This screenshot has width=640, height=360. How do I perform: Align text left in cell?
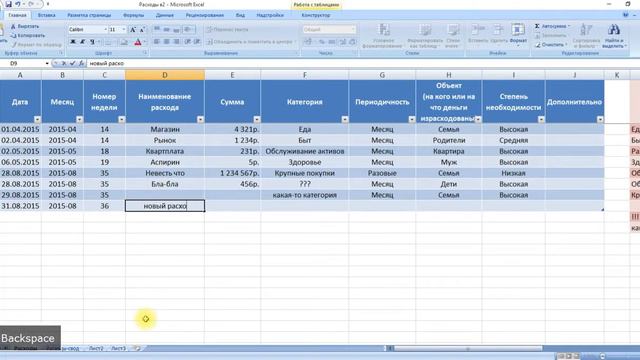point(157,42)
